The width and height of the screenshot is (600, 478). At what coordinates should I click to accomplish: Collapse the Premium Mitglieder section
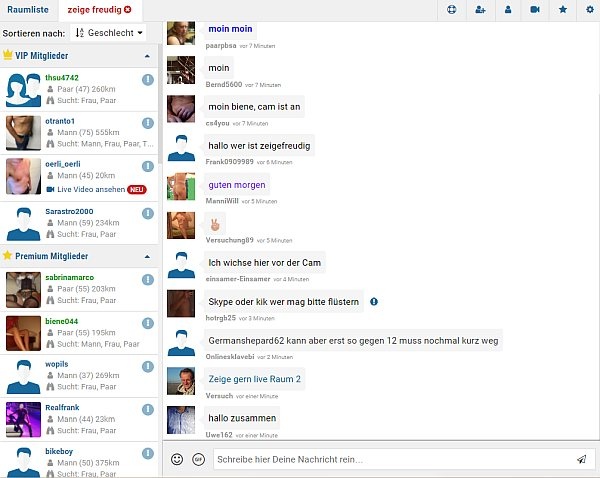tap(148, 256)
